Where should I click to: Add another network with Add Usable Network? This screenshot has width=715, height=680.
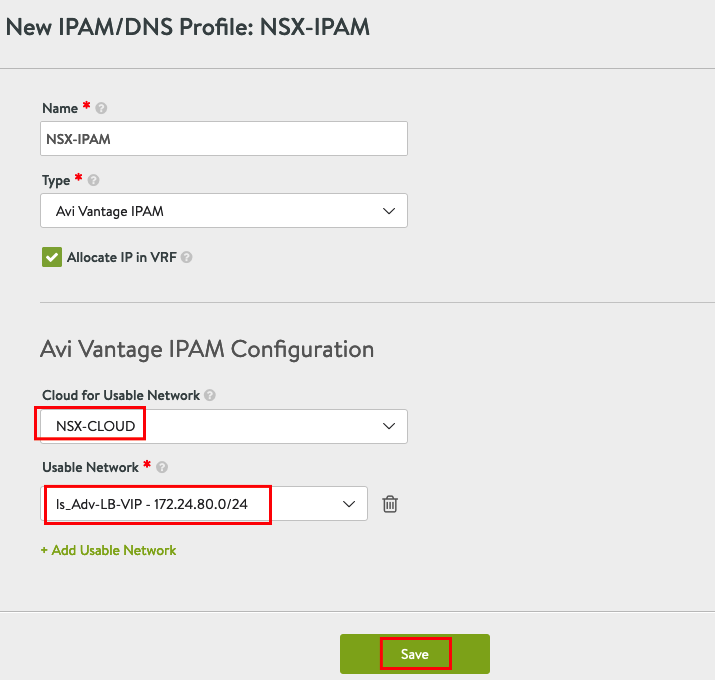pos(109,550)
